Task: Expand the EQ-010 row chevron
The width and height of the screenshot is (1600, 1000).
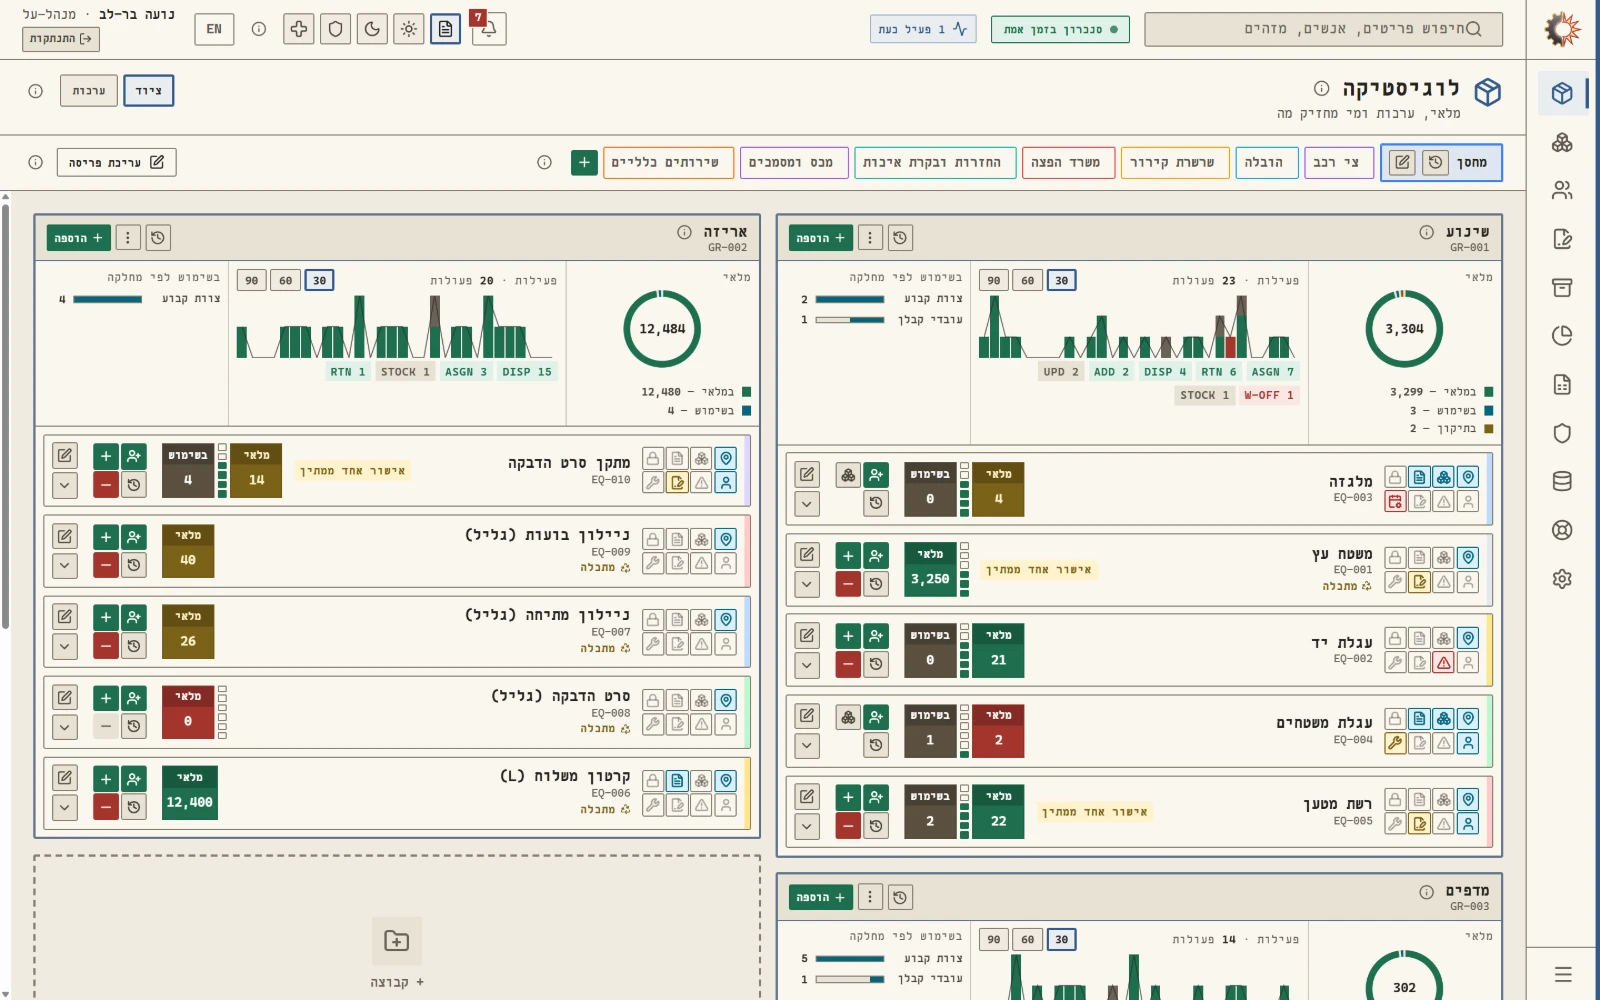Action: coord(65,485)
